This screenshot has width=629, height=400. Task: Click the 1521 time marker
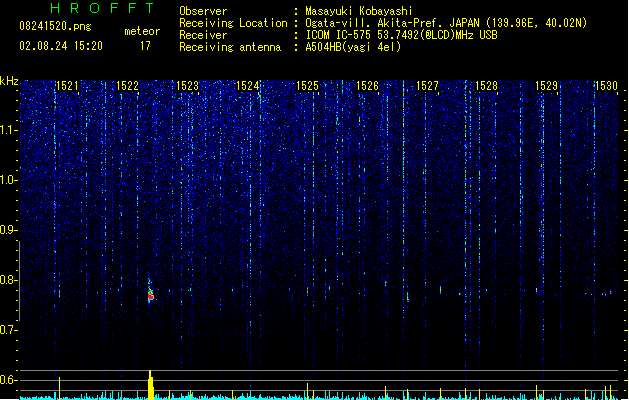click(x=67, y=86)
